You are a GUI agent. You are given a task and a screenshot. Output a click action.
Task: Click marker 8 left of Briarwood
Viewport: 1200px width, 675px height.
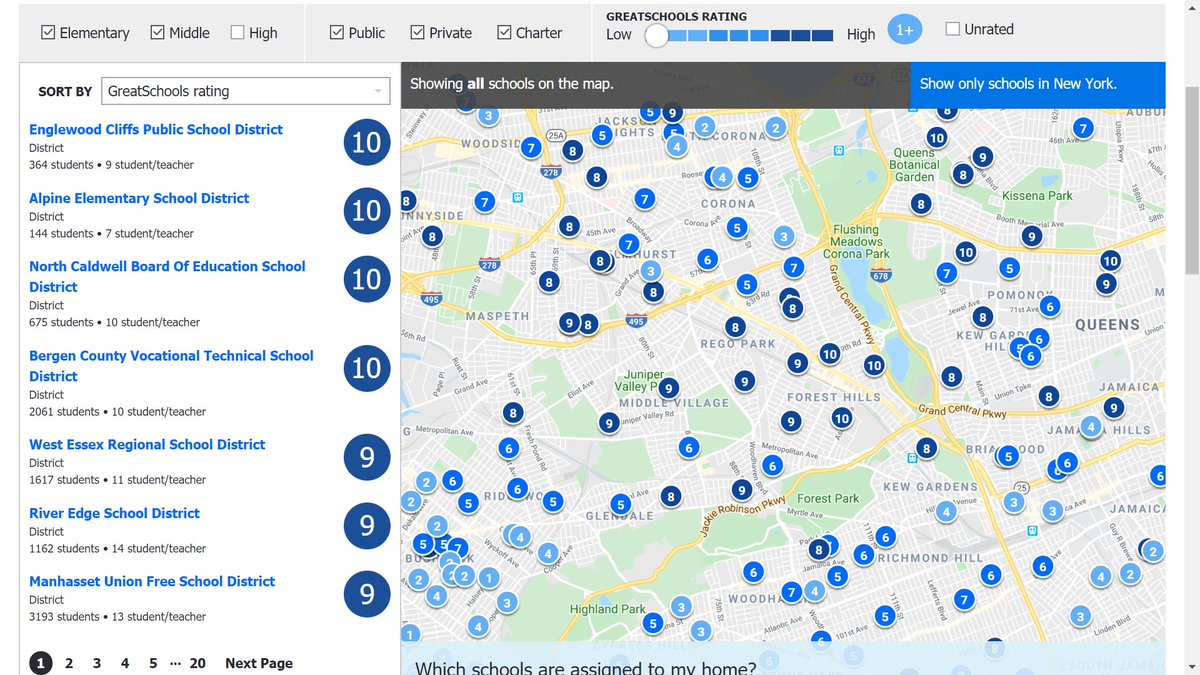pos(927,449)
